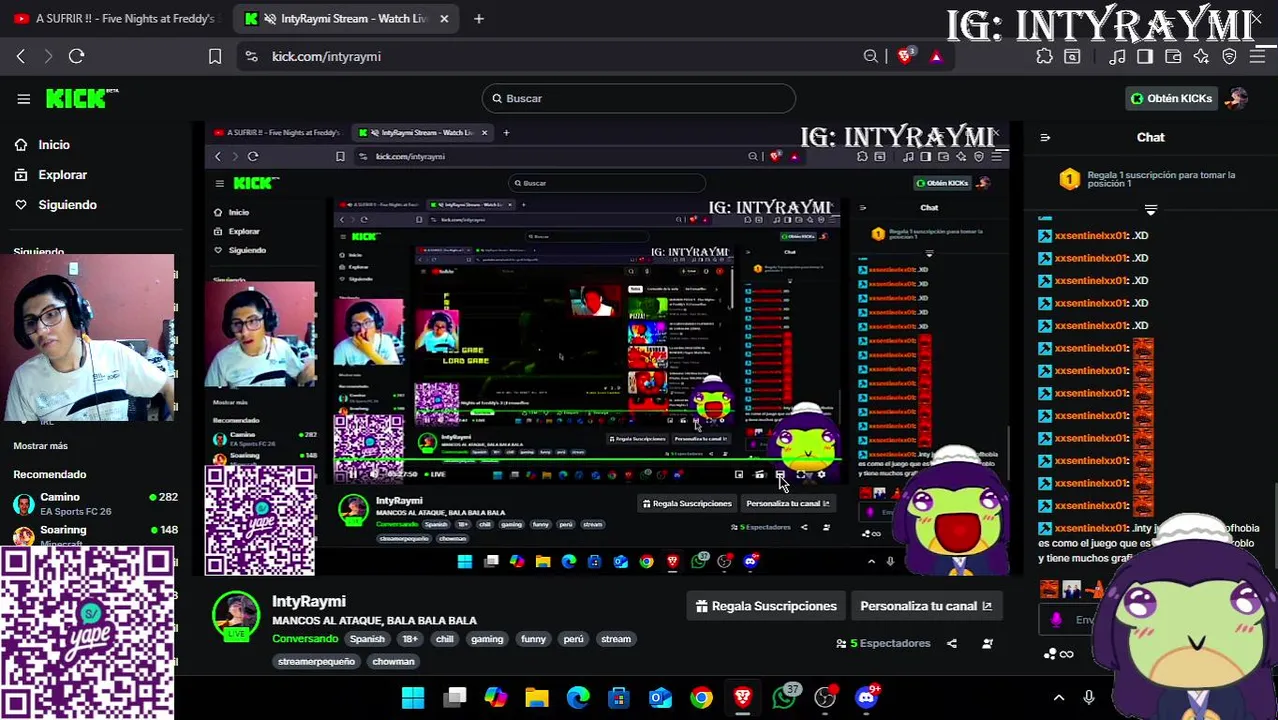The height and width of the screenshot is (720, 1278).
Task: Select the 18+ tag
Action: (x=410, y=639)
